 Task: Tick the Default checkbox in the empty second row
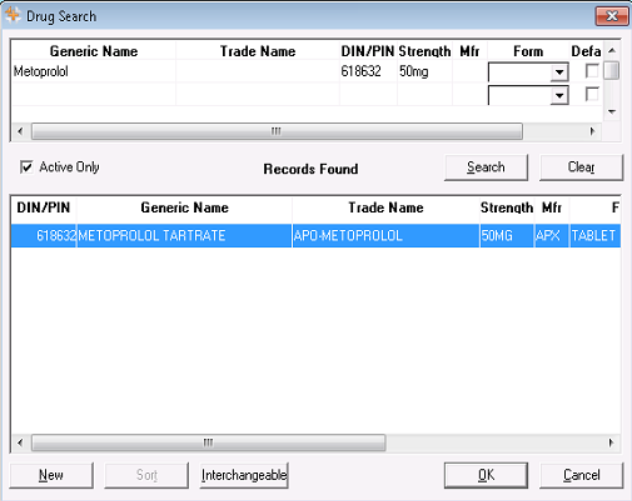pyautogui.click(x=592, y=94)
